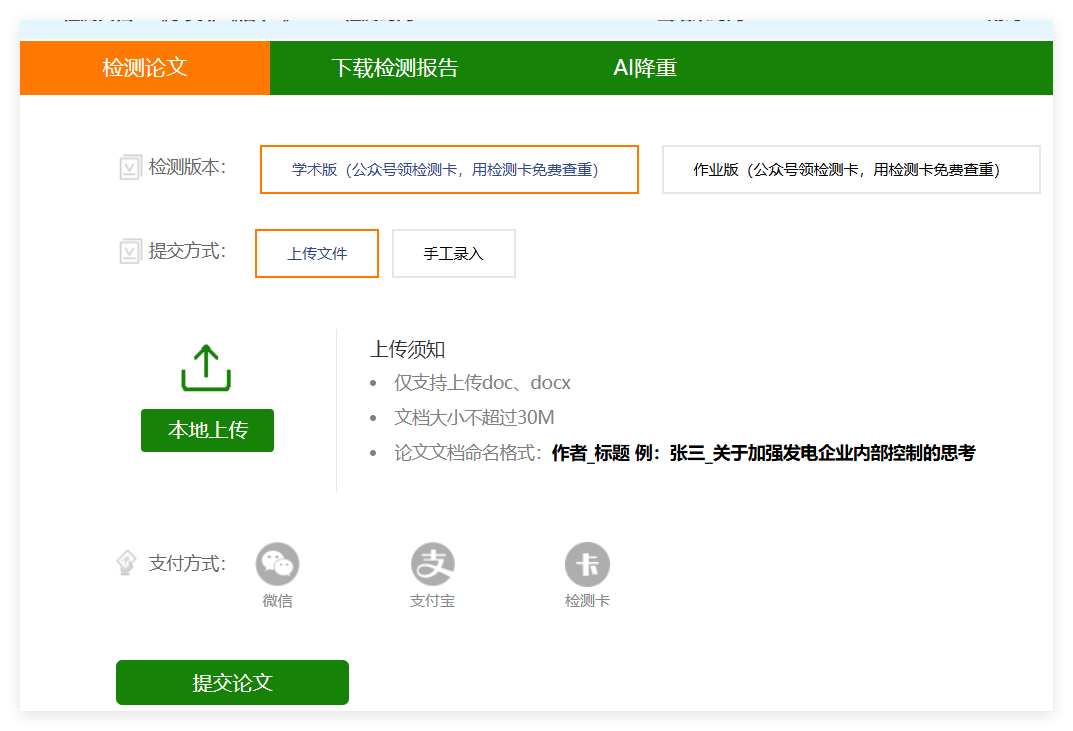Click the green upload arrow icon
Image resolution: width=1073 pixels, height=731 pixels.
pyautogui.click(x=206, y=368)
